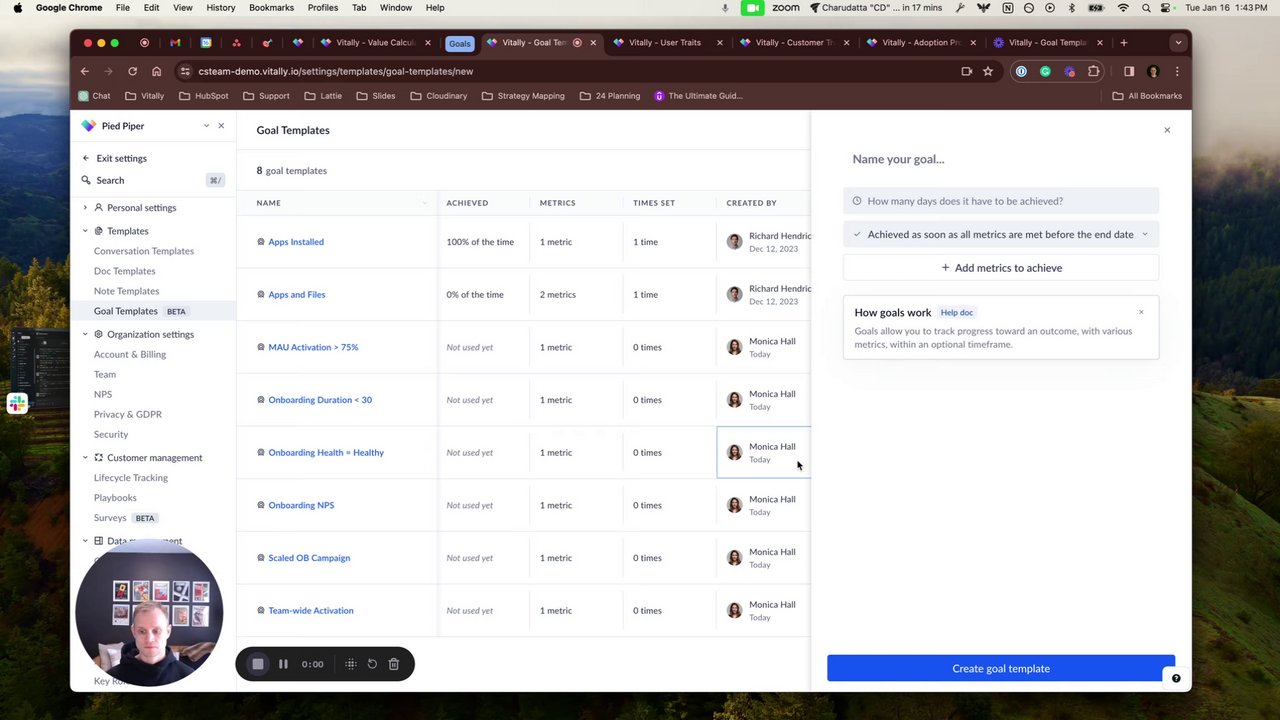Open Conversation Templates settings
1280x720 pixels.
click(x=144, y=251)
